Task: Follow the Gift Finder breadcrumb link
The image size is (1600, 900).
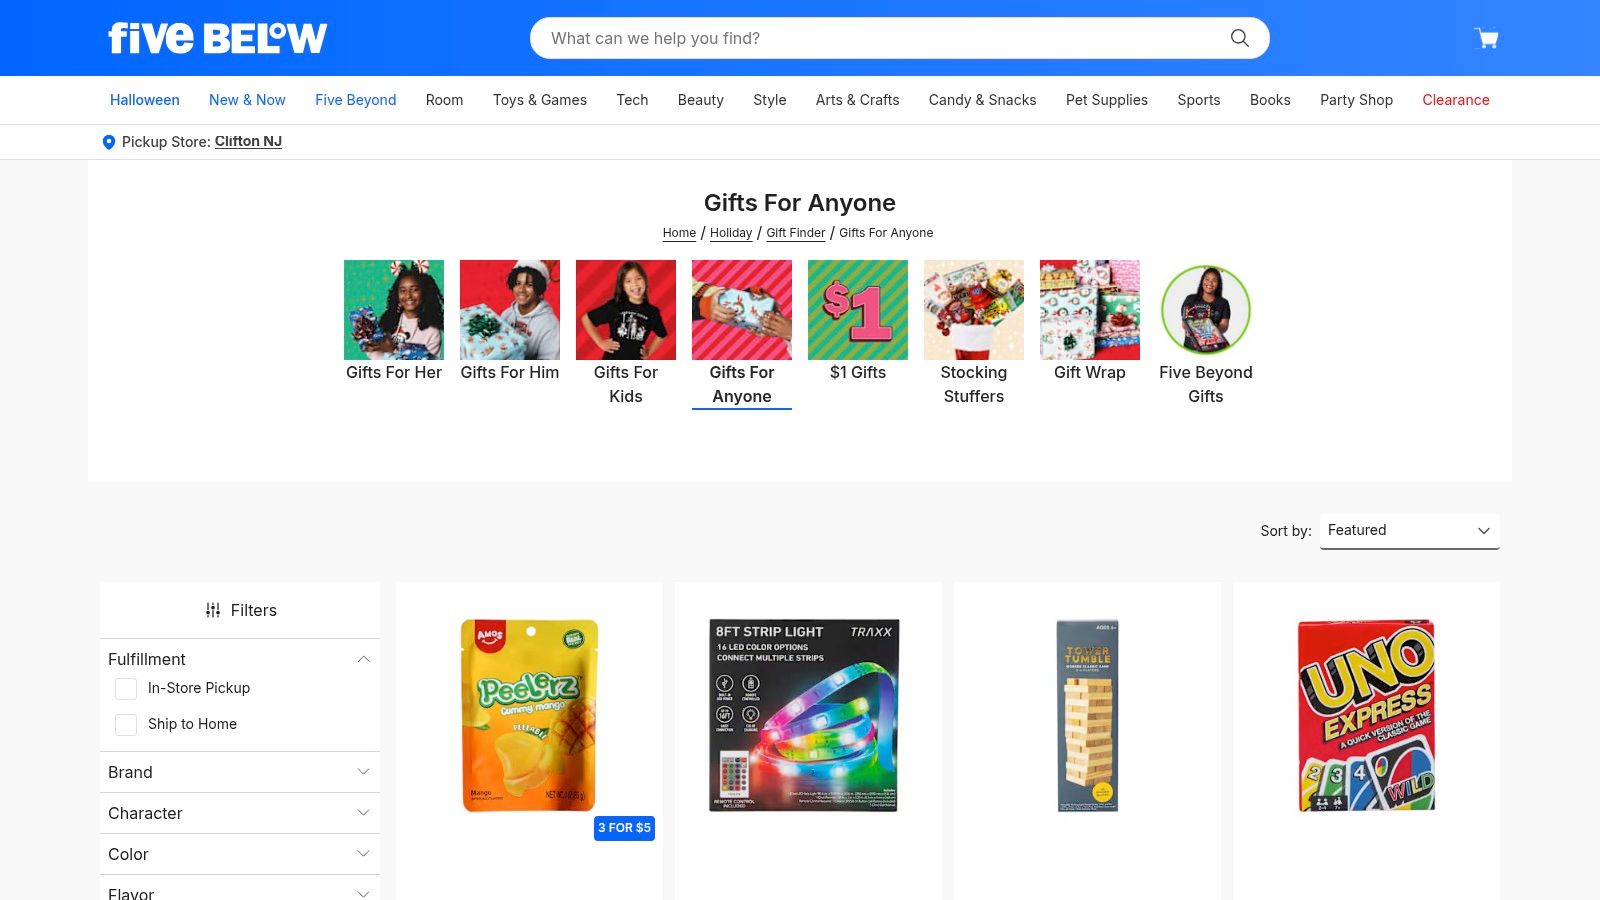Action: tap(796, 233)
